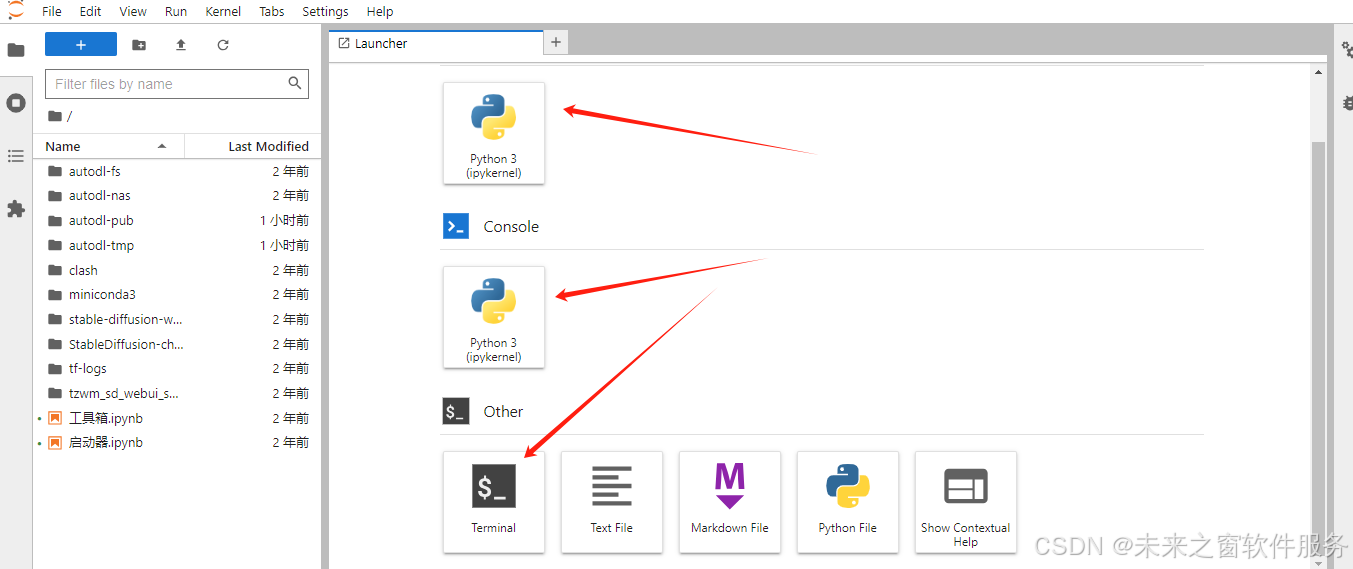Create a new Python File

(x=848, y=502)
